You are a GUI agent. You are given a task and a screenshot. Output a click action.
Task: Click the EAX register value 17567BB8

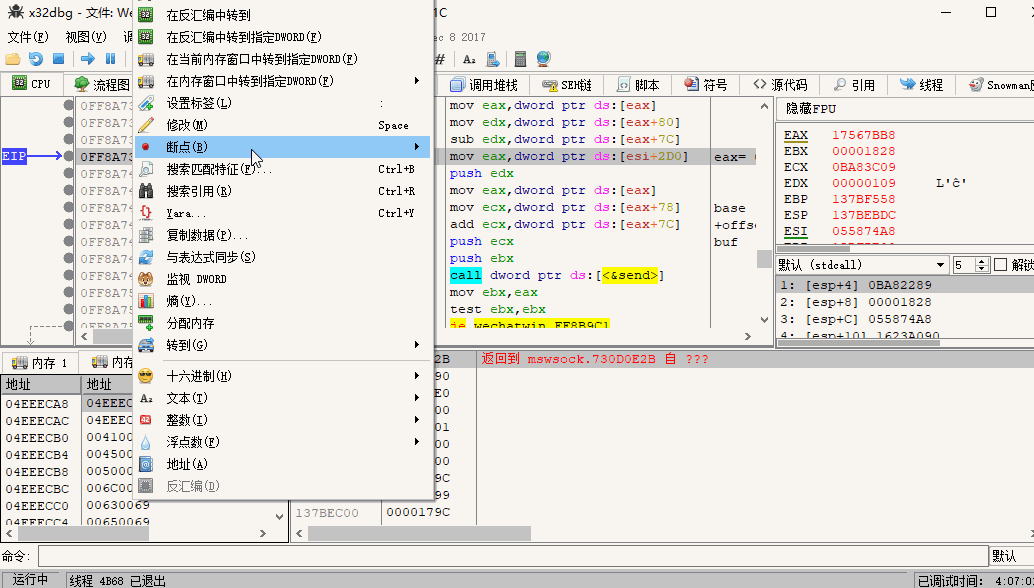pos(863,135)
